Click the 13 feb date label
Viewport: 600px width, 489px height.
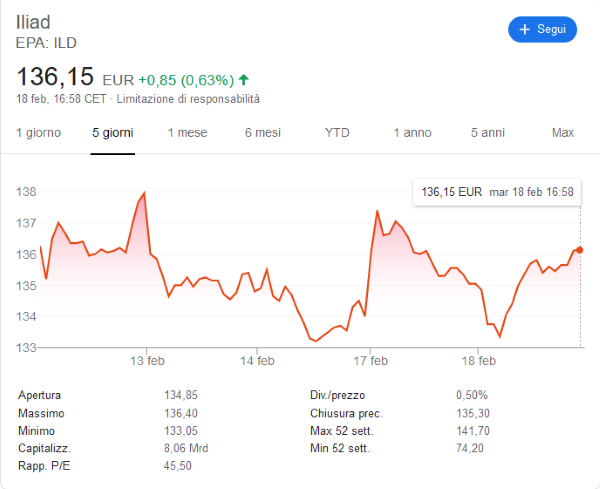147,362
